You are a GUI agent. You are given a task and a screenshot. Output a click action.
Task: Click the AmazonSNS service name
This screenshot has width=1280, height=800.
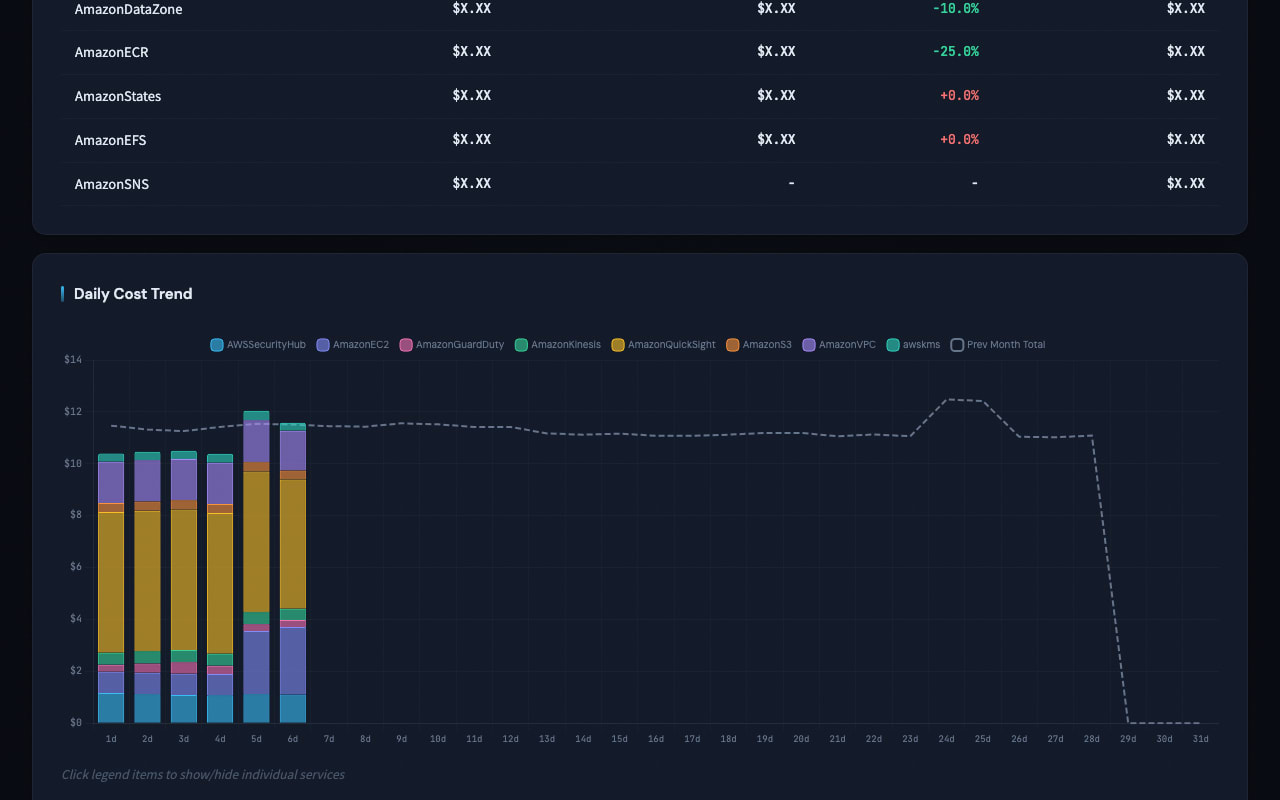111,184
